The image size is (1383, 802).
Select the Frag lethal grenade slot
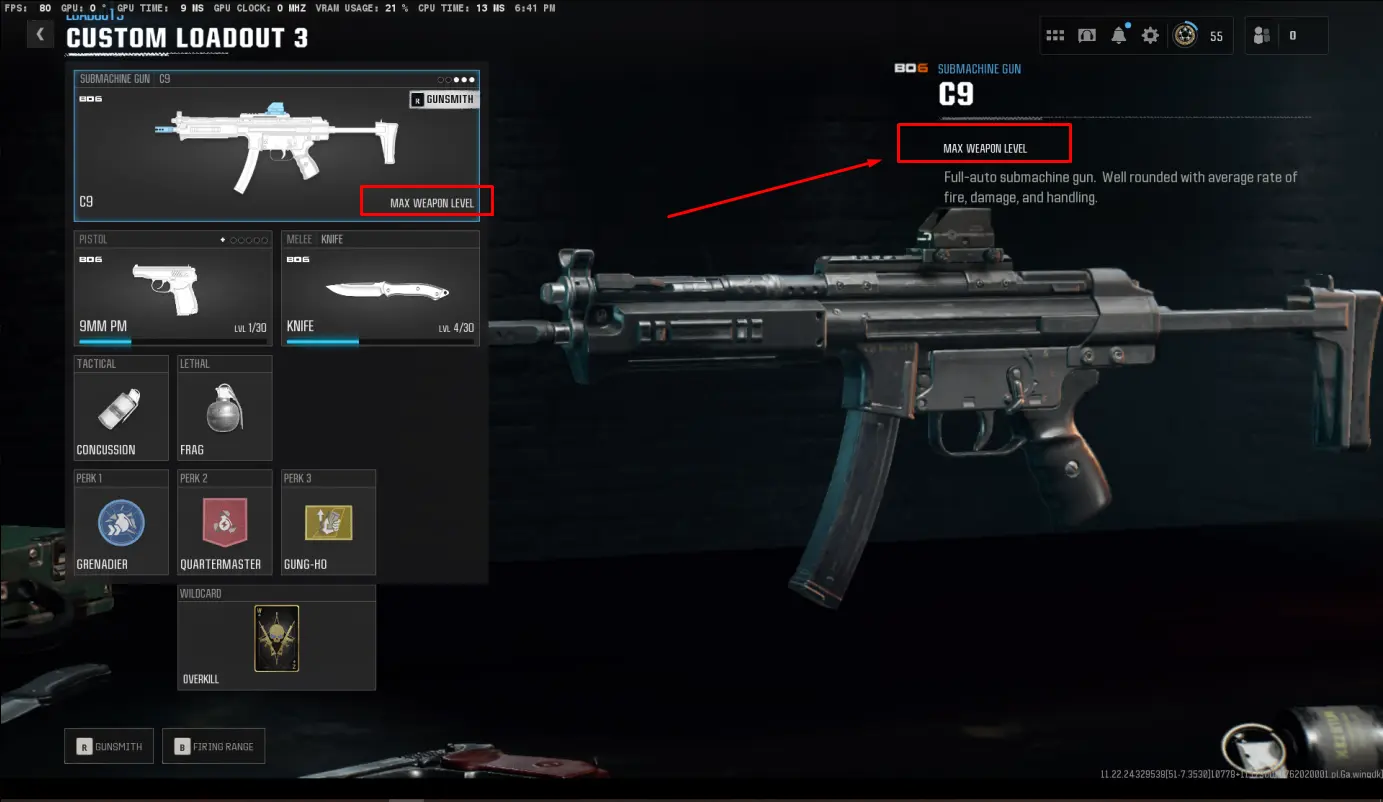[224, 407]
